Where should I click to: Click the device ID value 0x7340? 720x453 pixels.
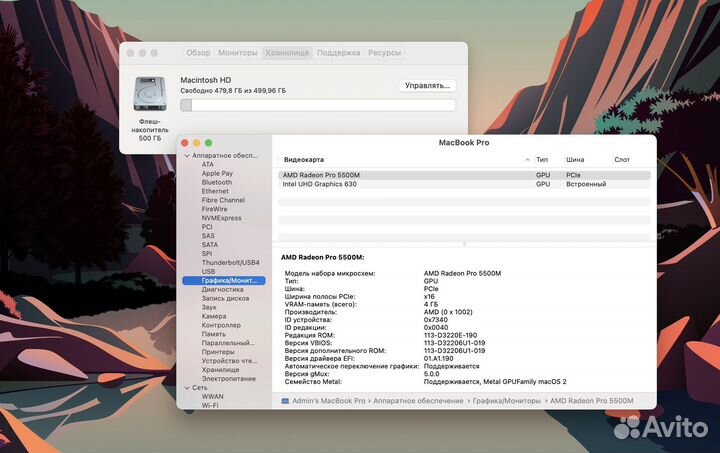coord(435,320)
